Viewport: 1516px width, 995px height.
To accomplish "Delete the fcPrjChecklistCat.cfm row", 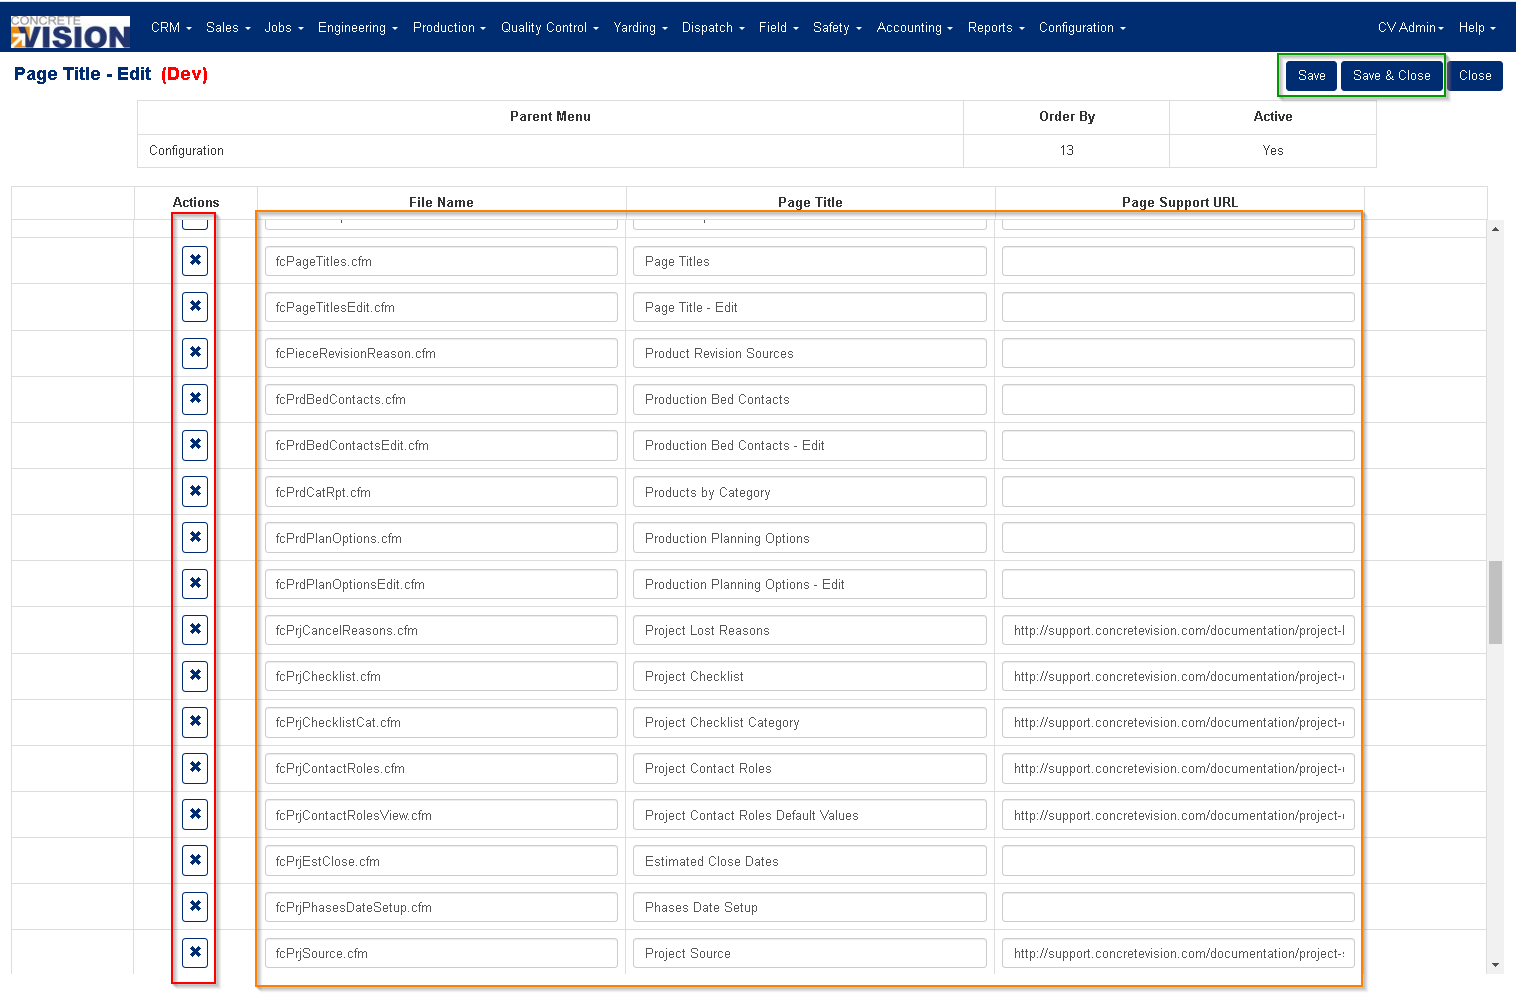I will click(x=195, y=722).
